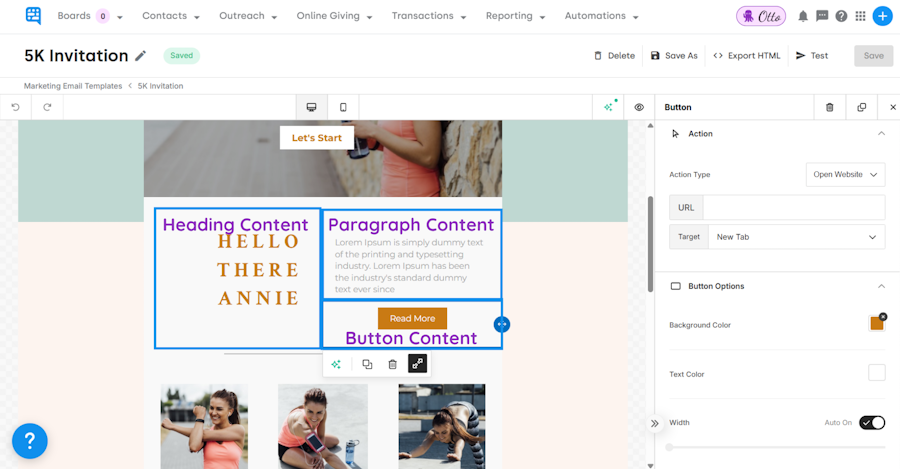Open the help question mark in top bar
Viewport: 900px width, 469px height.
[841, 16]
